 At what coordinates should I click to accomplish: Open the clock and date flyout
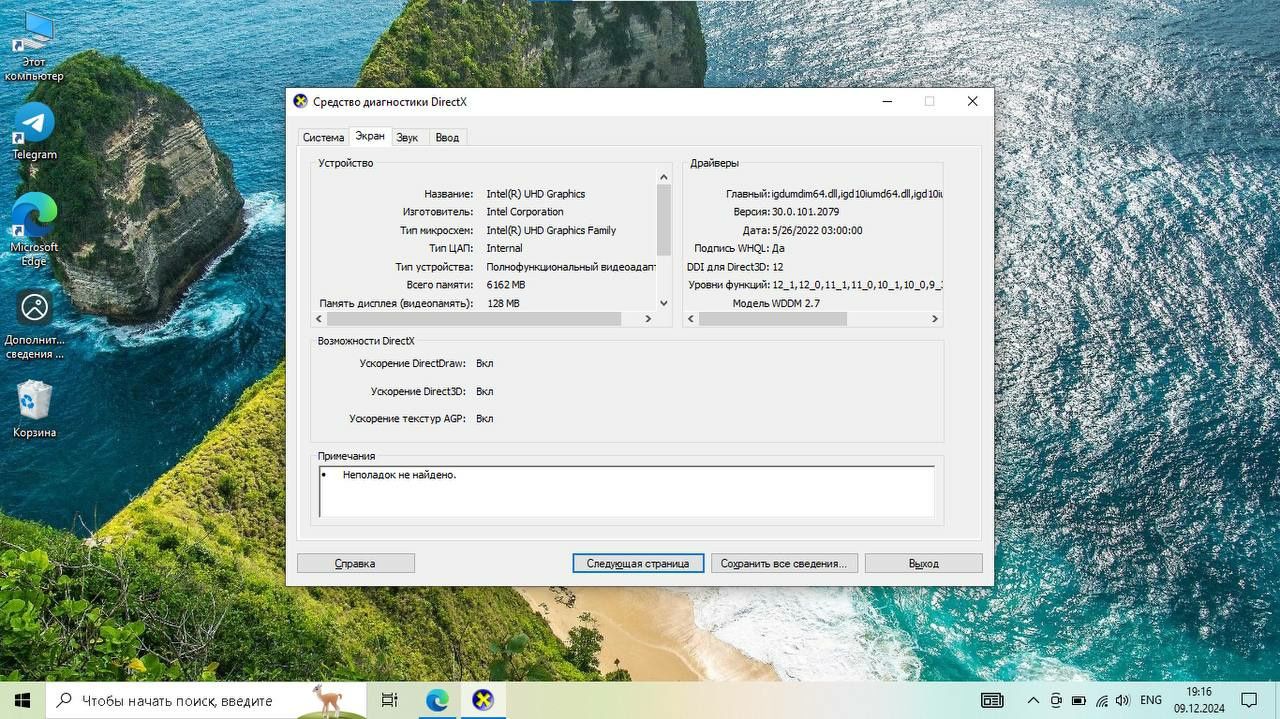[x=1199, y=700]
